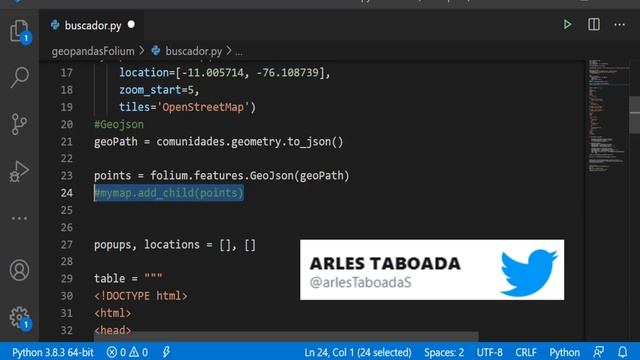Click on 'points = folium.features.GeoJson(geoPath)' line
The image size is (640, 360).
pyautogui.click(x=222, y=176)
